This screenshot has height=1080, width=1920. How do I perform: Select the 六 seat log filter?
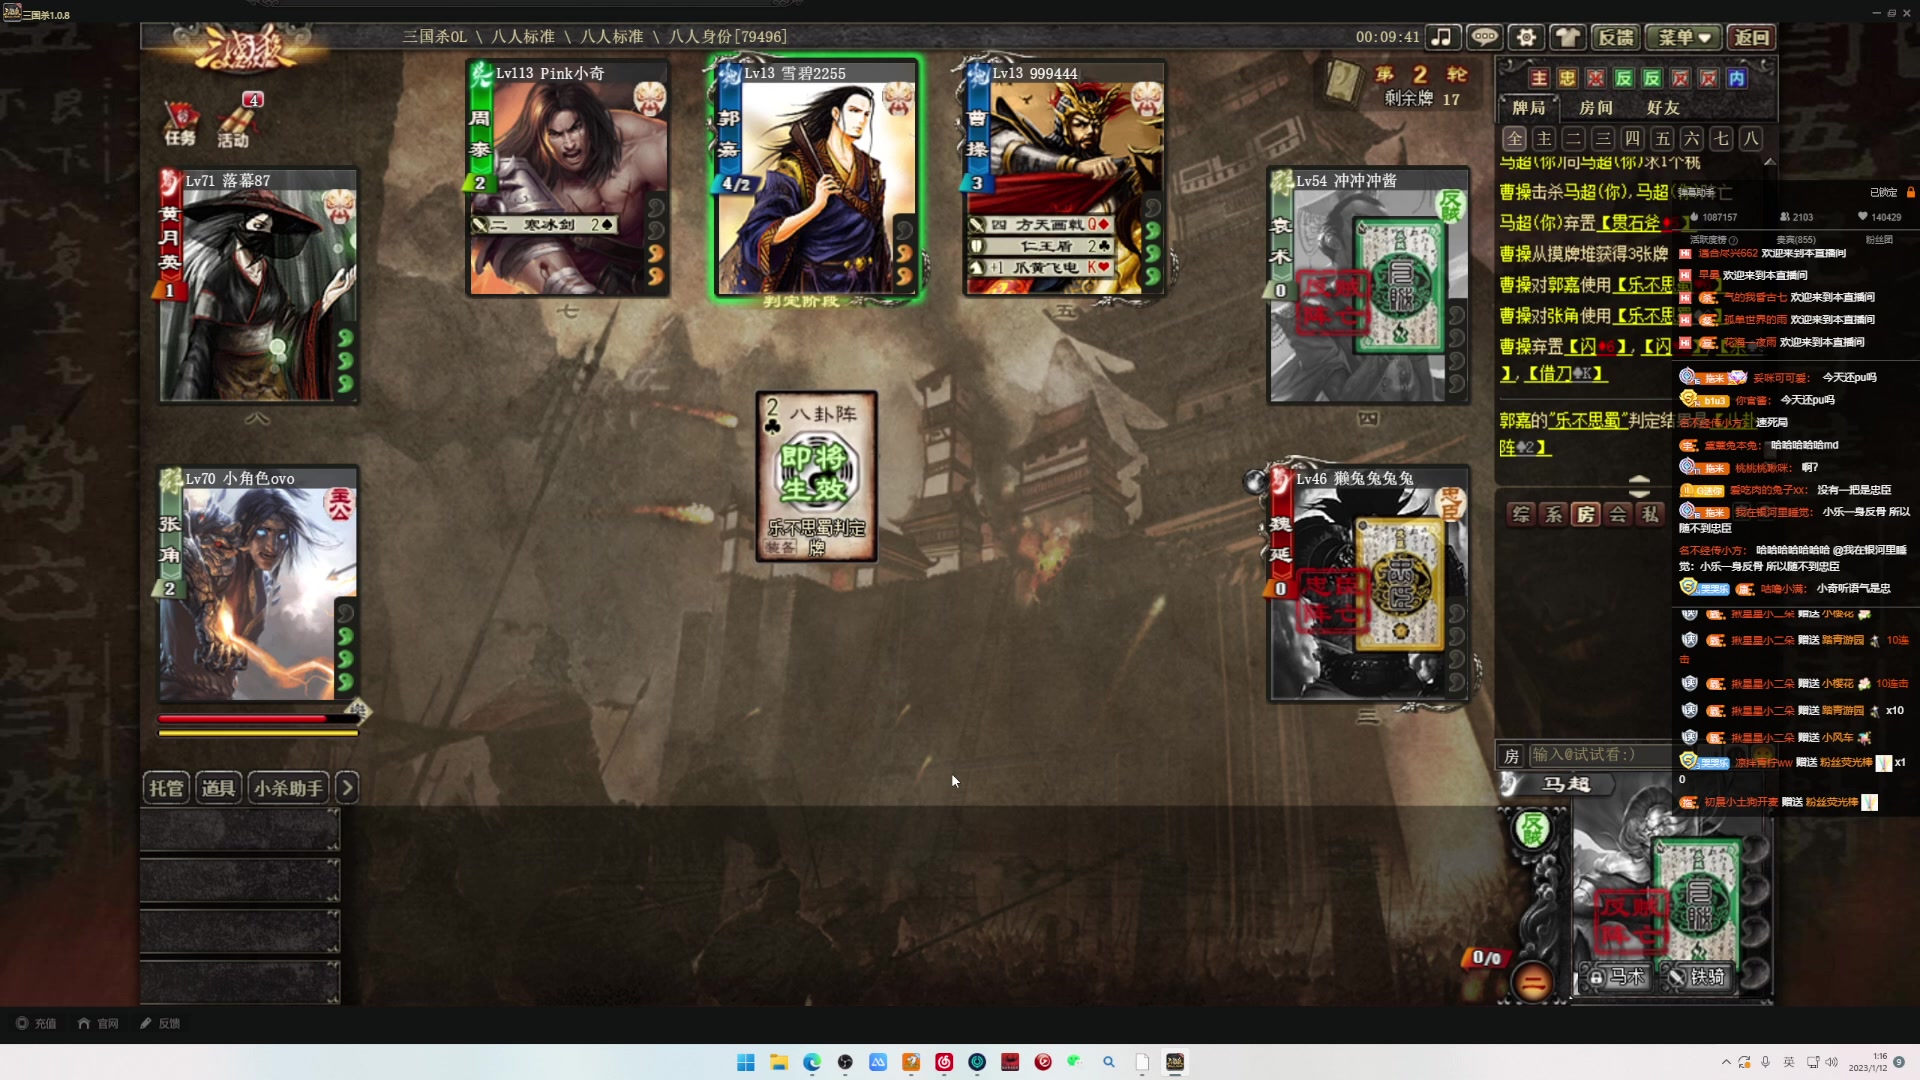coord(1692,139)
